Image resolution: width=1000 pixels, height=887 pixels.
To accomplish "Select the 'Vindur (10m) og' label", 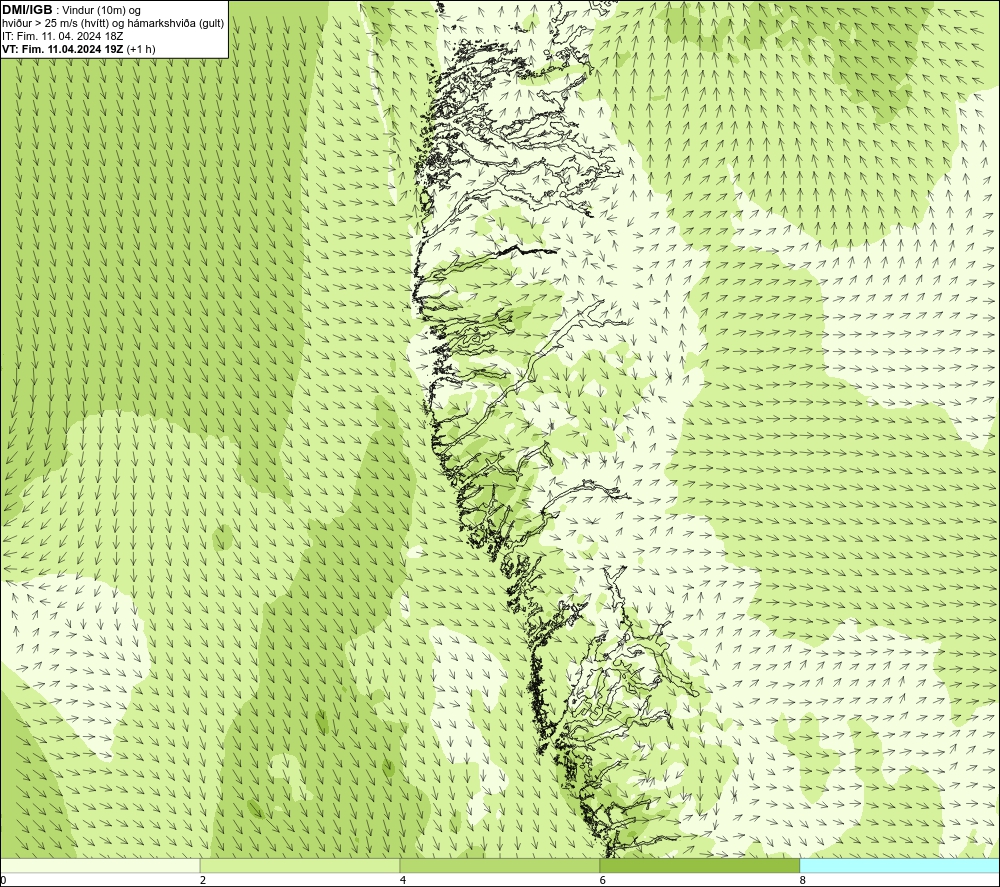I will point(102,10).
